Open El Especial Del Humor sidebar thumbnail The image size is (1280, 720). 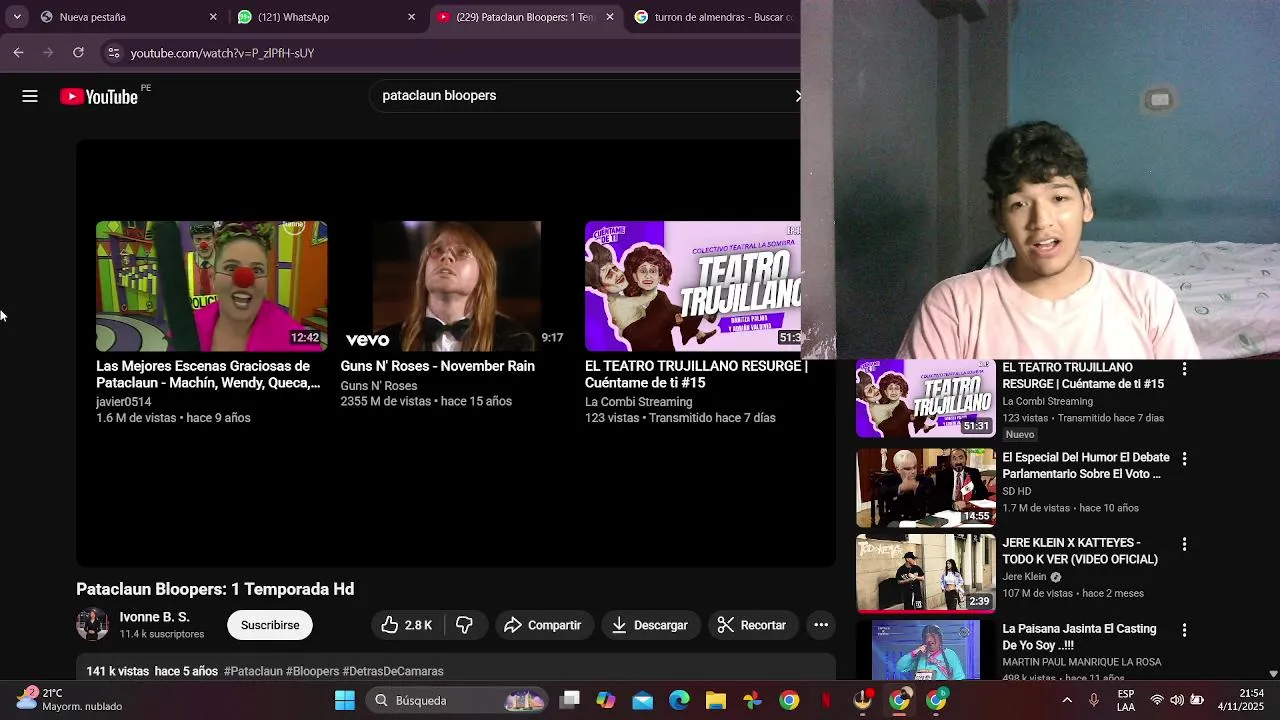click(926, 487)
